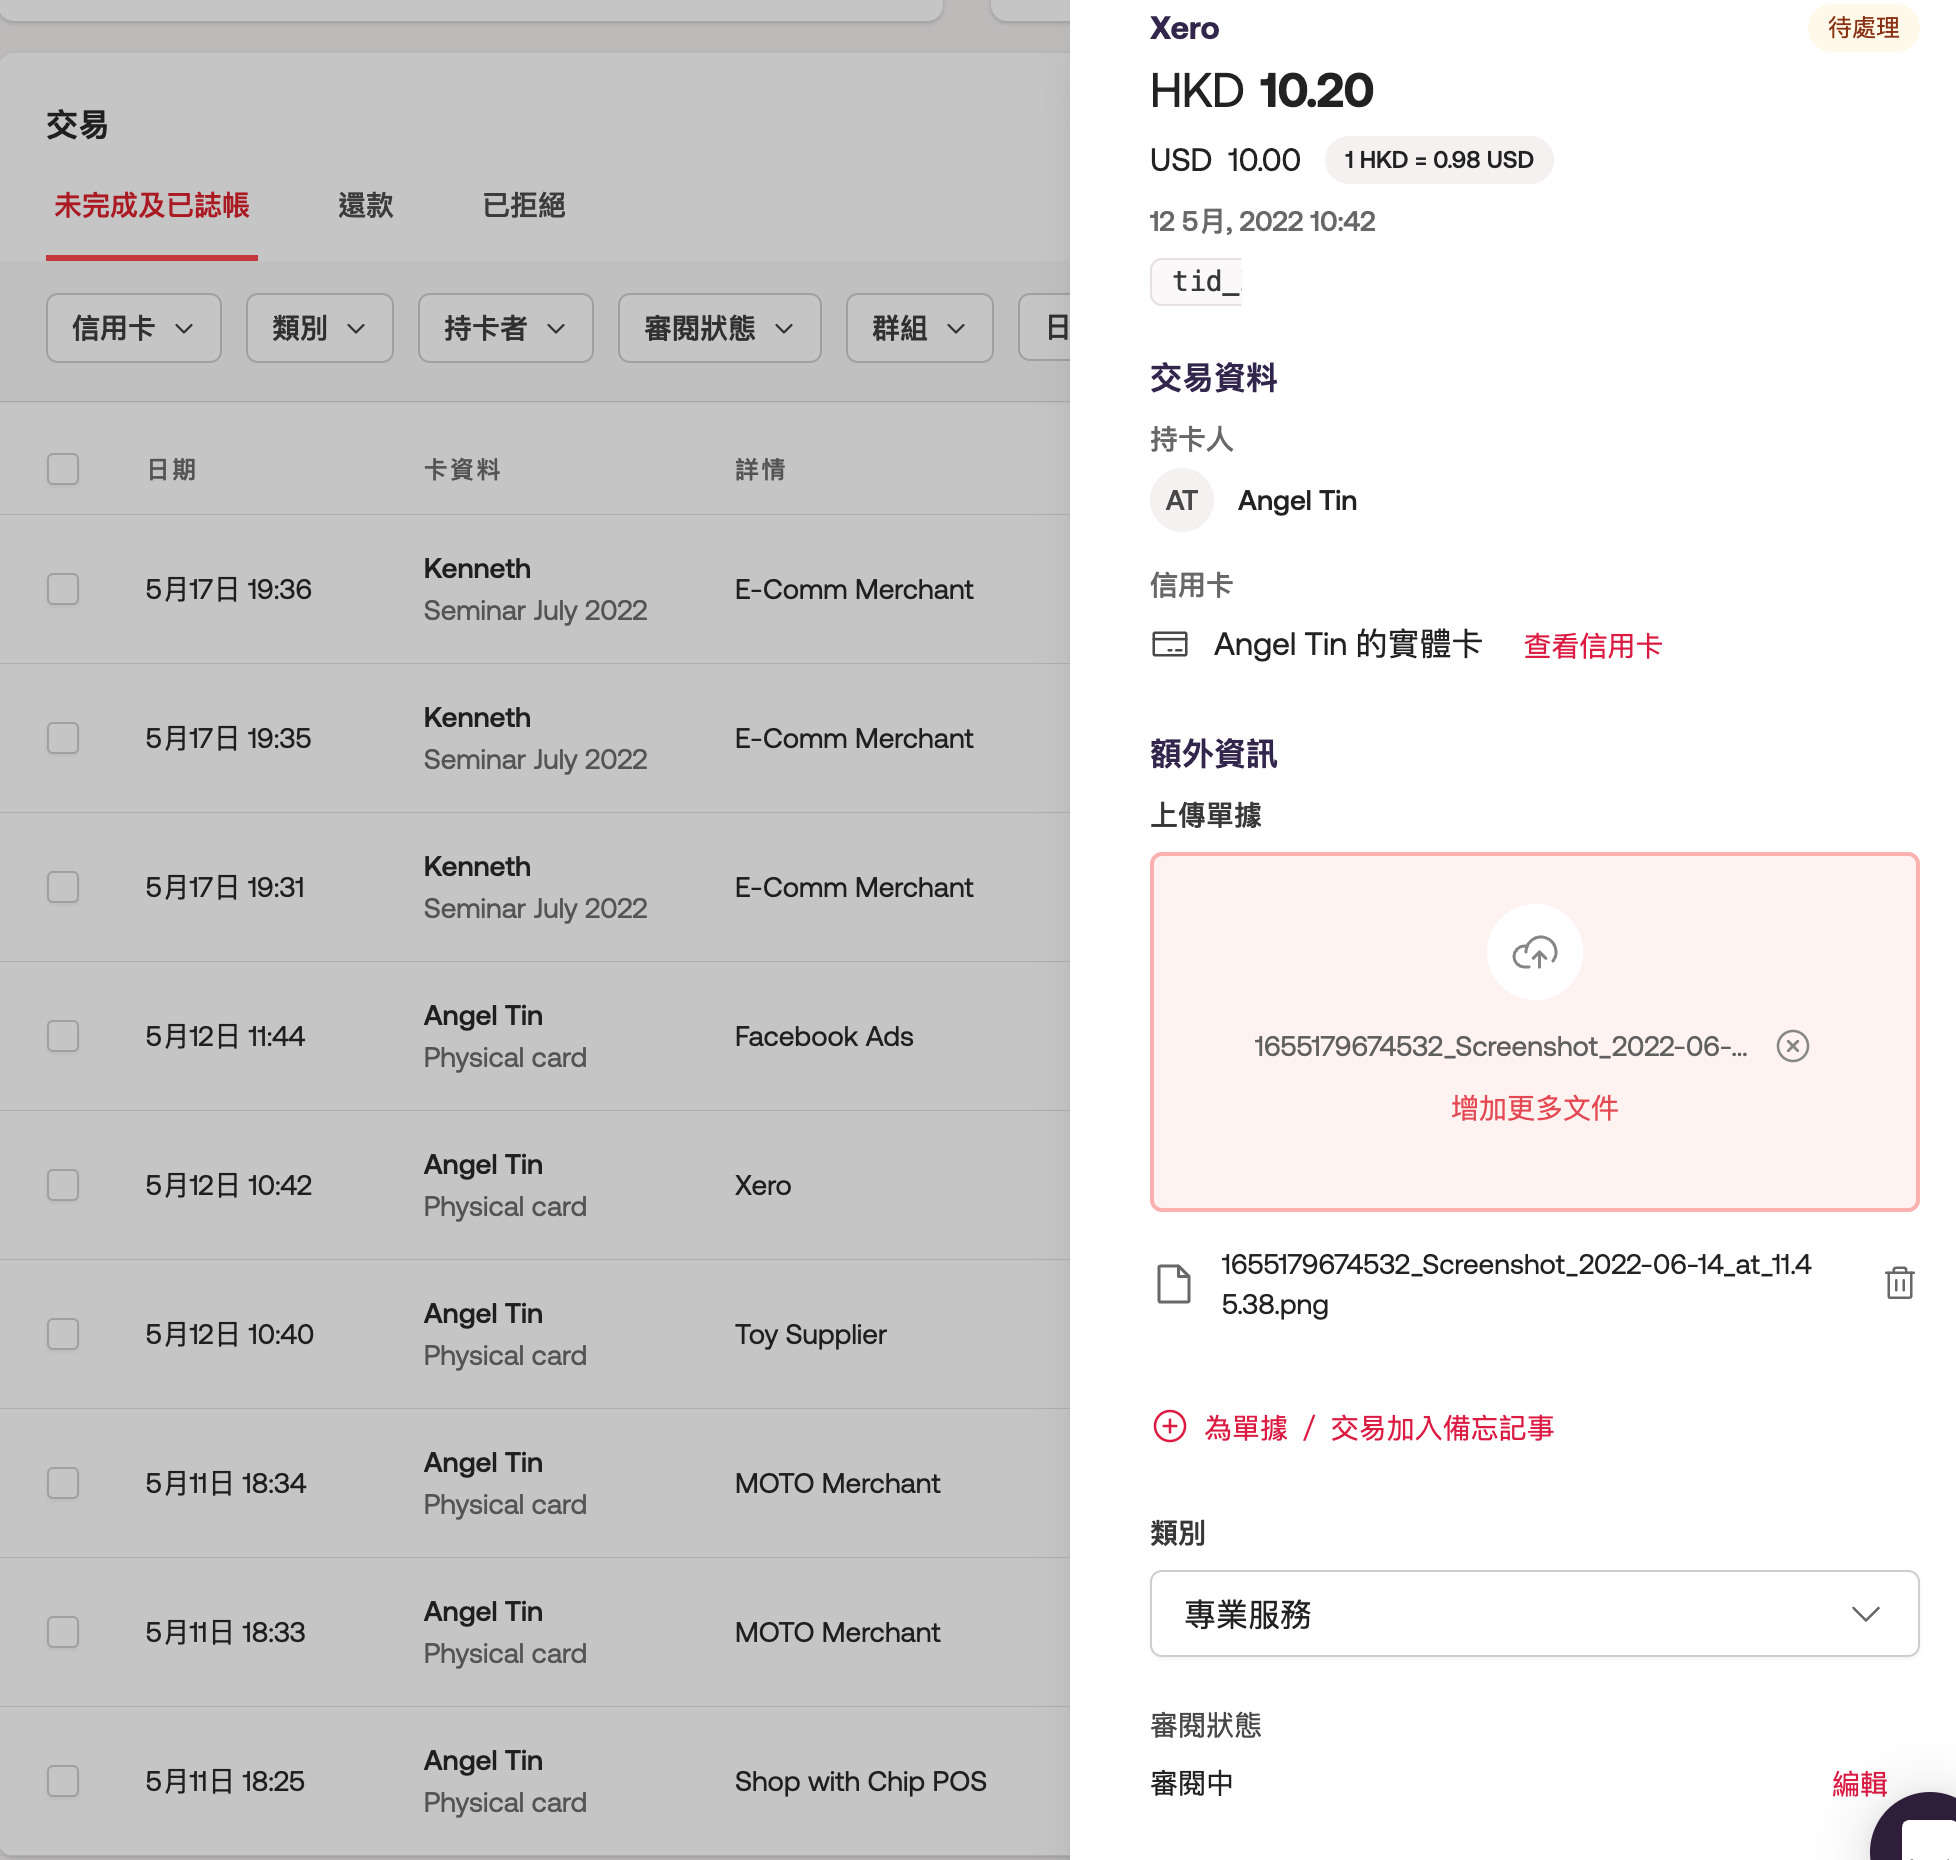Check the Facebook Ads transaction checkbox
The image size is (1956, 1860).
[63, 1036]
